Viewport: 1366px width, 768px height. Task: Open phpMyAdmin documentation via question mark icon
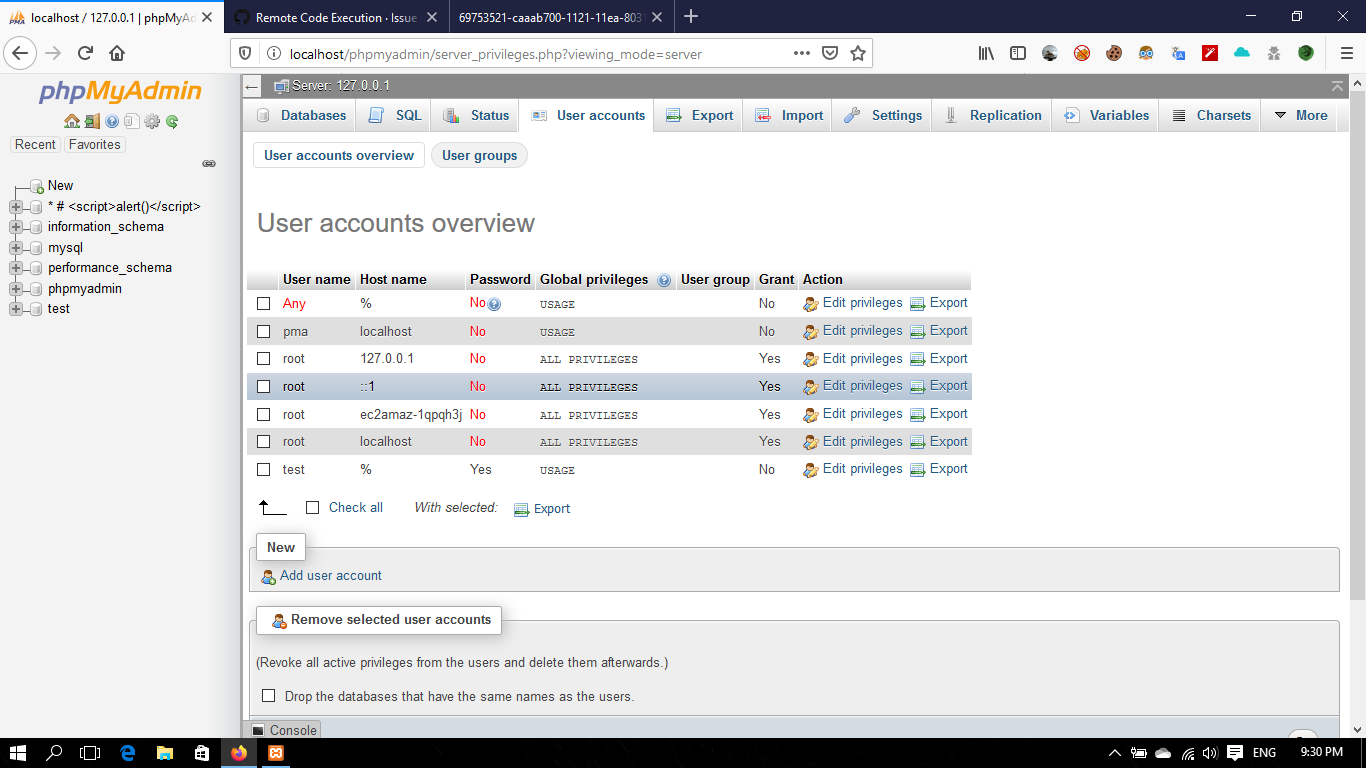[x=112, y=121]
